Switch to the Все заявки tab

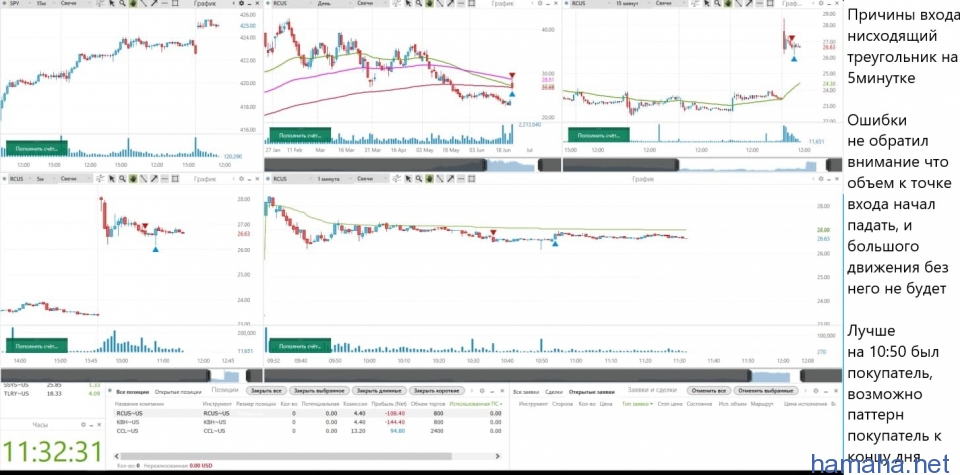pyautogui.click(x=526, y=391)
